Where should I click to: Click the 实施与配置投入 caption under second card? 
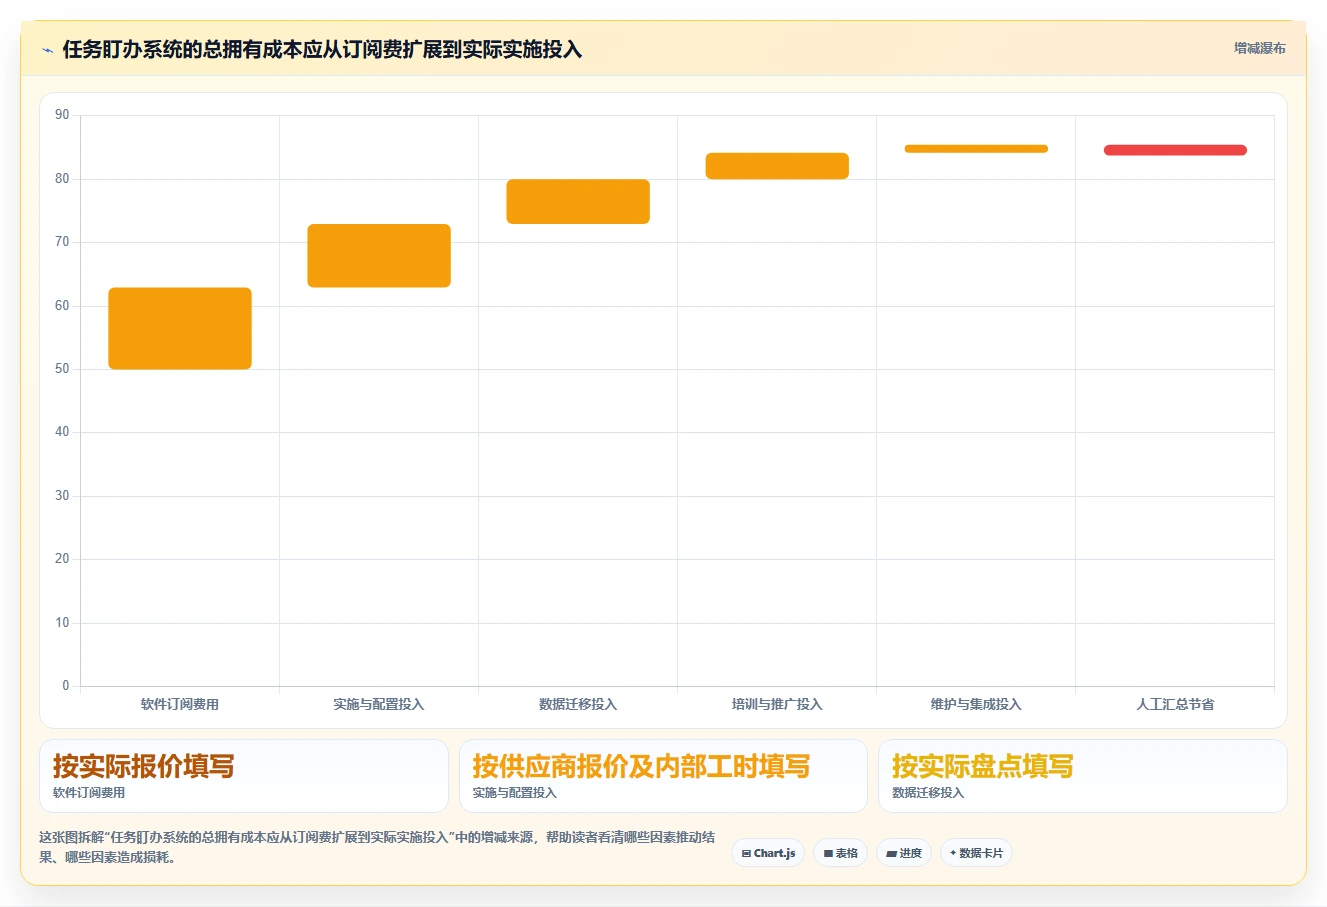(x=514, y=793)
